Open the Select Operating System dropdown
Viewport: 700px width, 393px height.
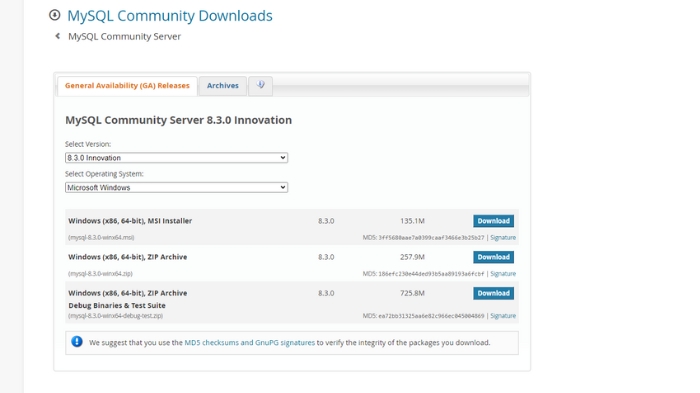pos(176,188)
